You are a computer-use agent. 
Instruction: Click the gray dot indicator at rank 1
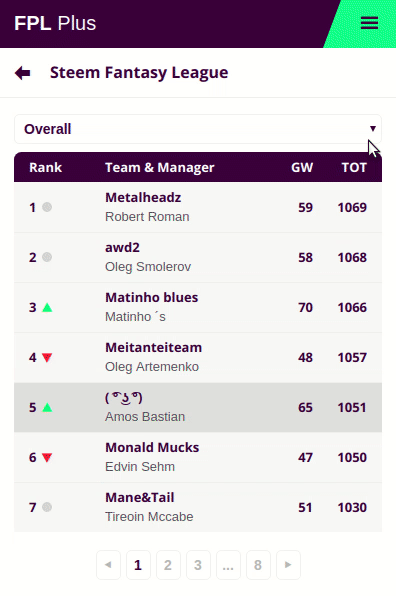point(47,207)
